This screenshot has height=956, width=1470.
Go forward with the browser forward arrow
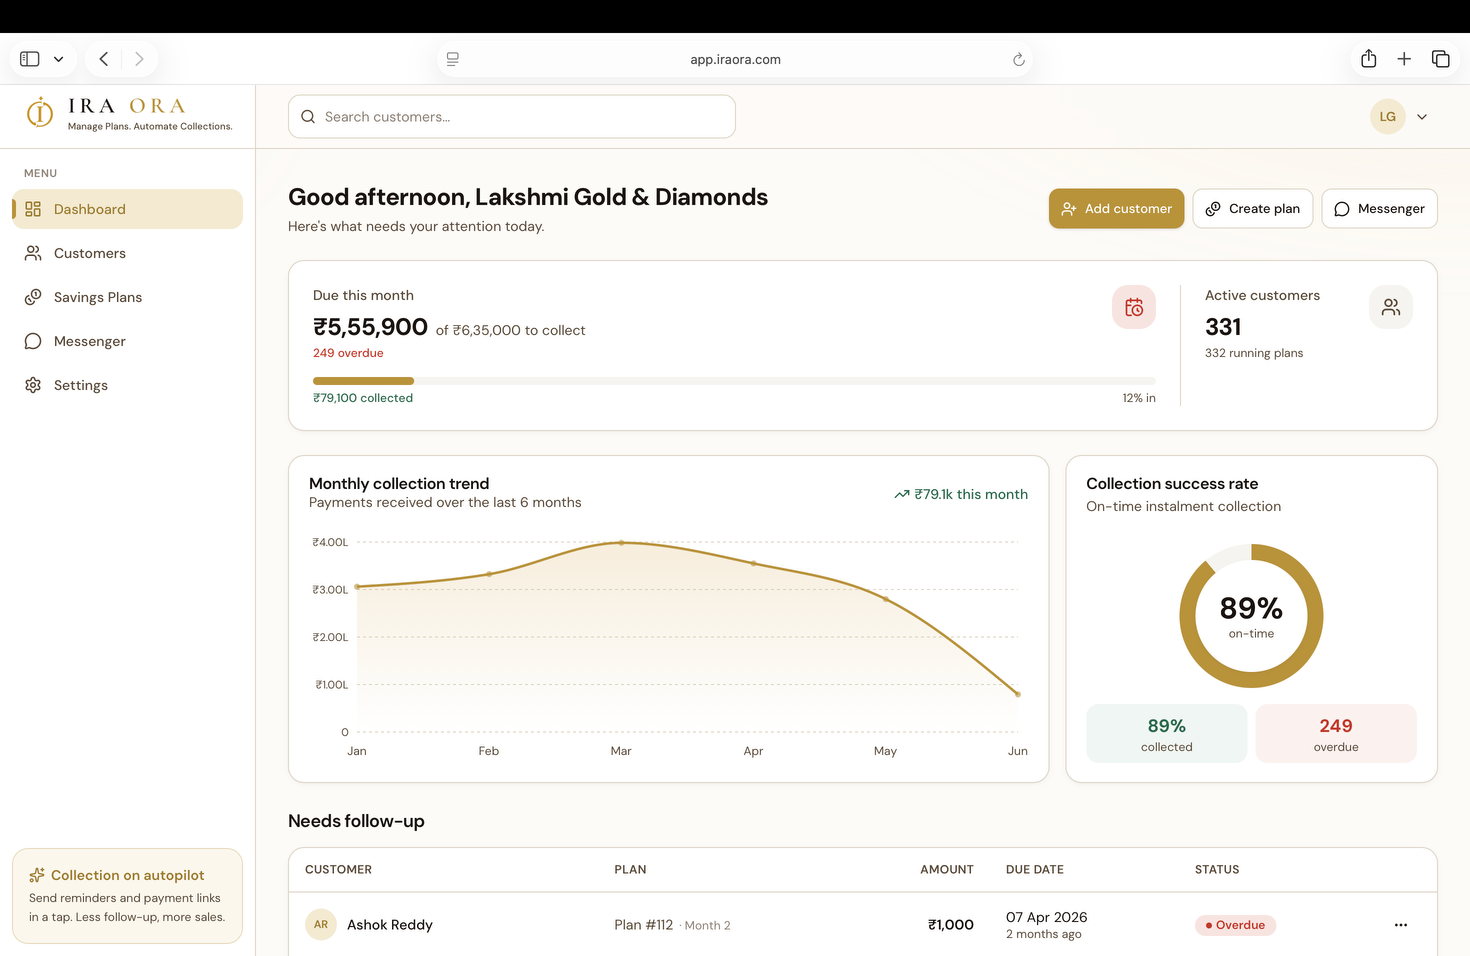[139, 59]
